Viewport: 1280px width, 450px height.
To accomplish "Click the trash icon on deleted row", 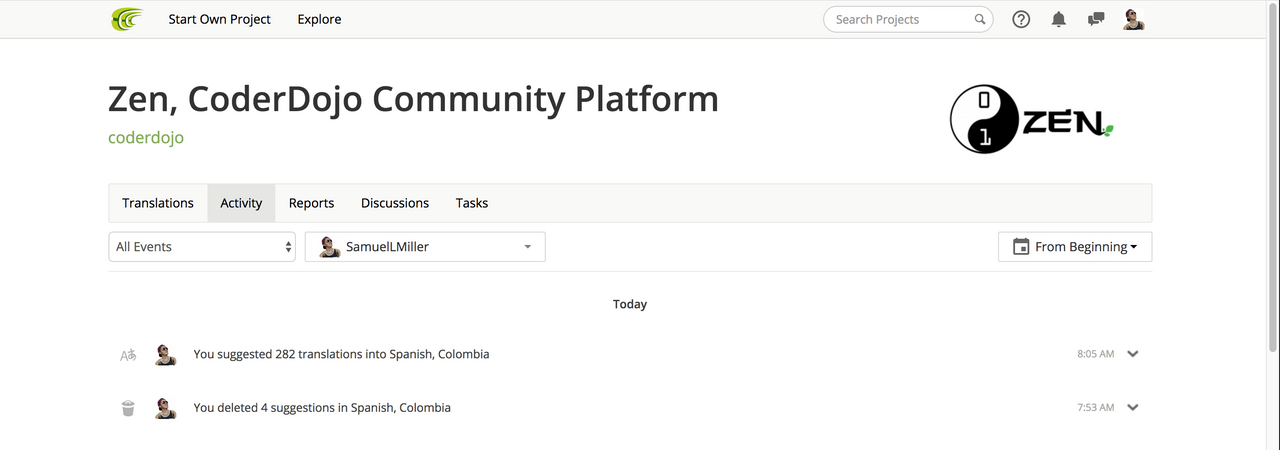I will tap(128, 408).
